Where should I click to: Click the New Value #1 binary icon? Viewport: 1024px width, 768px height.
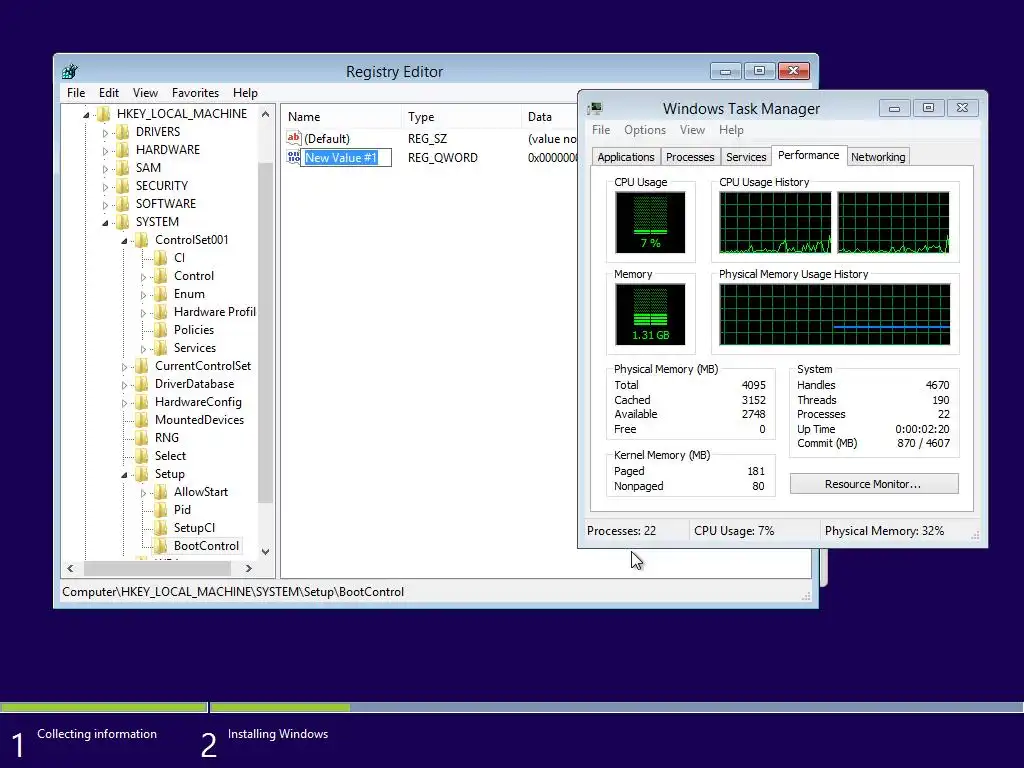pyautogui.click(x=294, y=157)
